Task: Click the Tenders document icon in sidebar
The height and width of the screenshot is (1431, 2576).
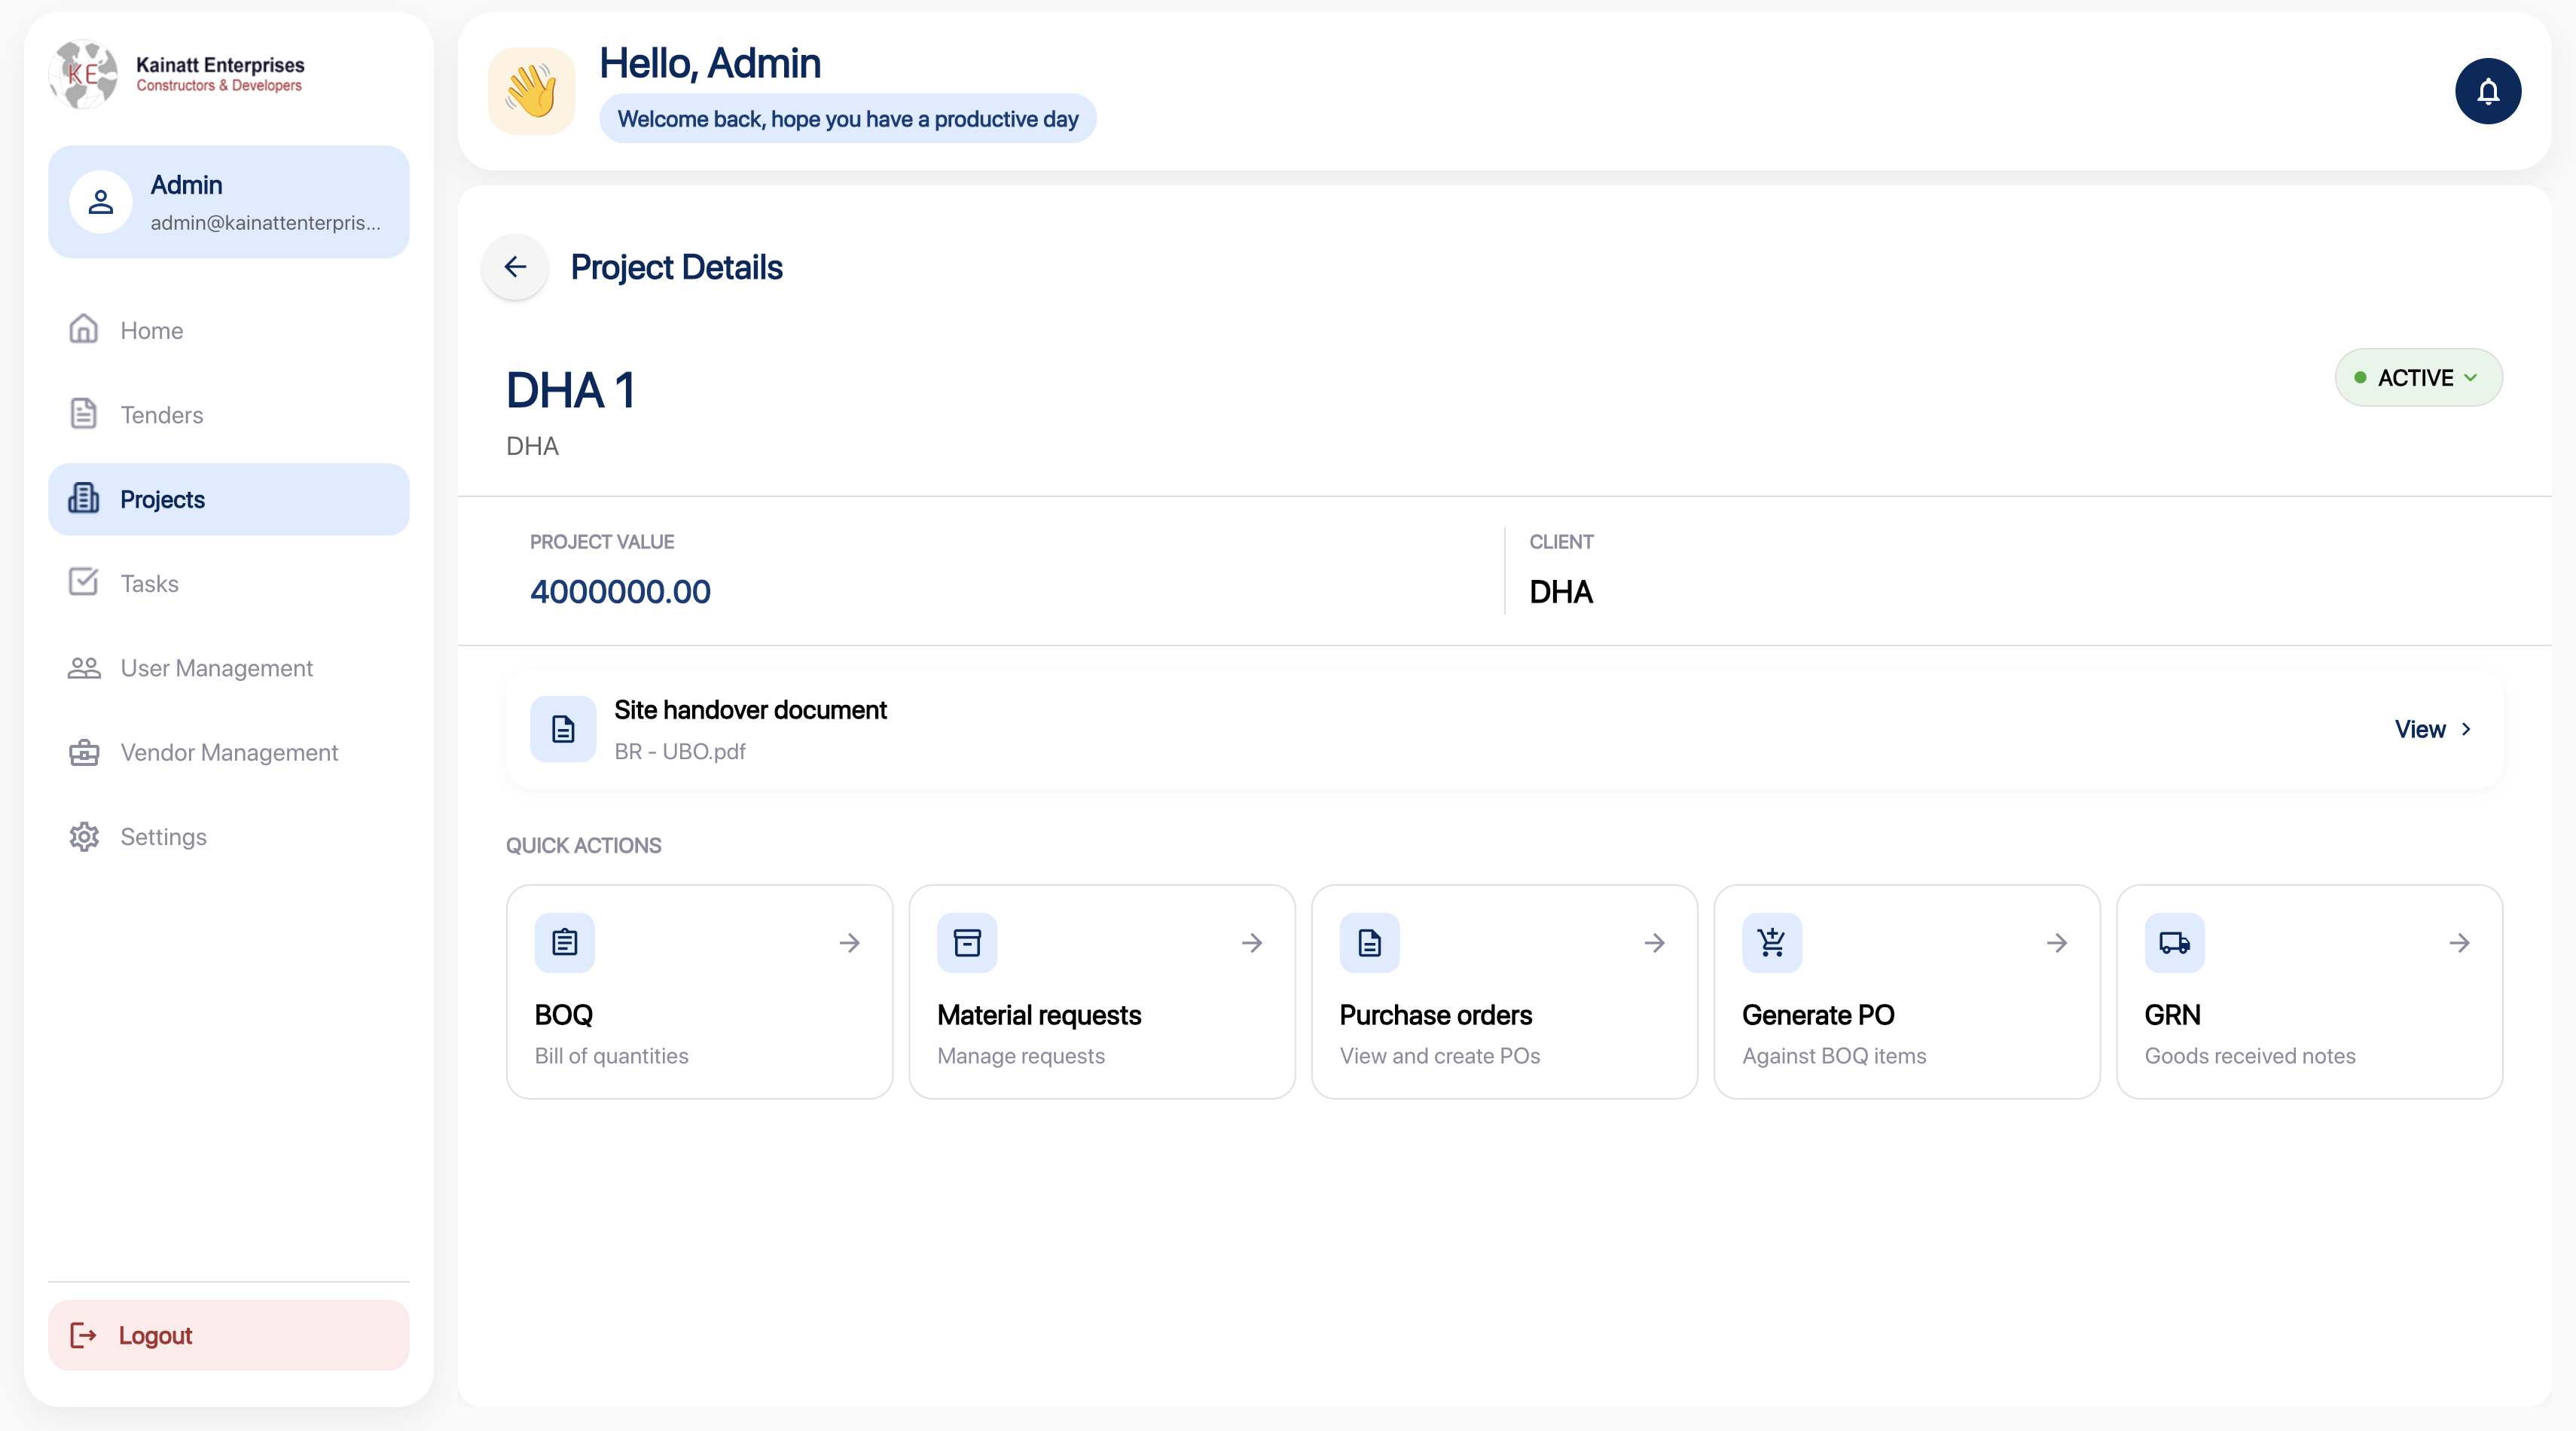Action: (x=84, y=413)
